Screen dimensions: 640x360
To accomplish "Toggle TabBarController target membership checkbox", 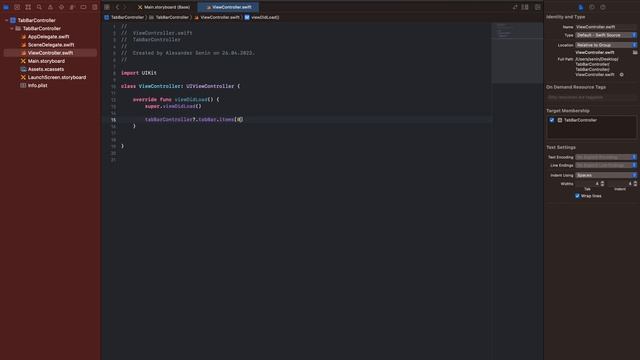I will [552, 120].
